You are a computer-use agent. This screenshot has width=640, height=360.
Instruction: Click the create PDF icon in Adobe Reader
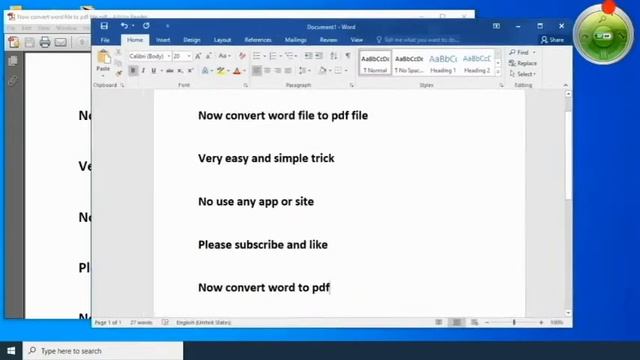point(13,42)
